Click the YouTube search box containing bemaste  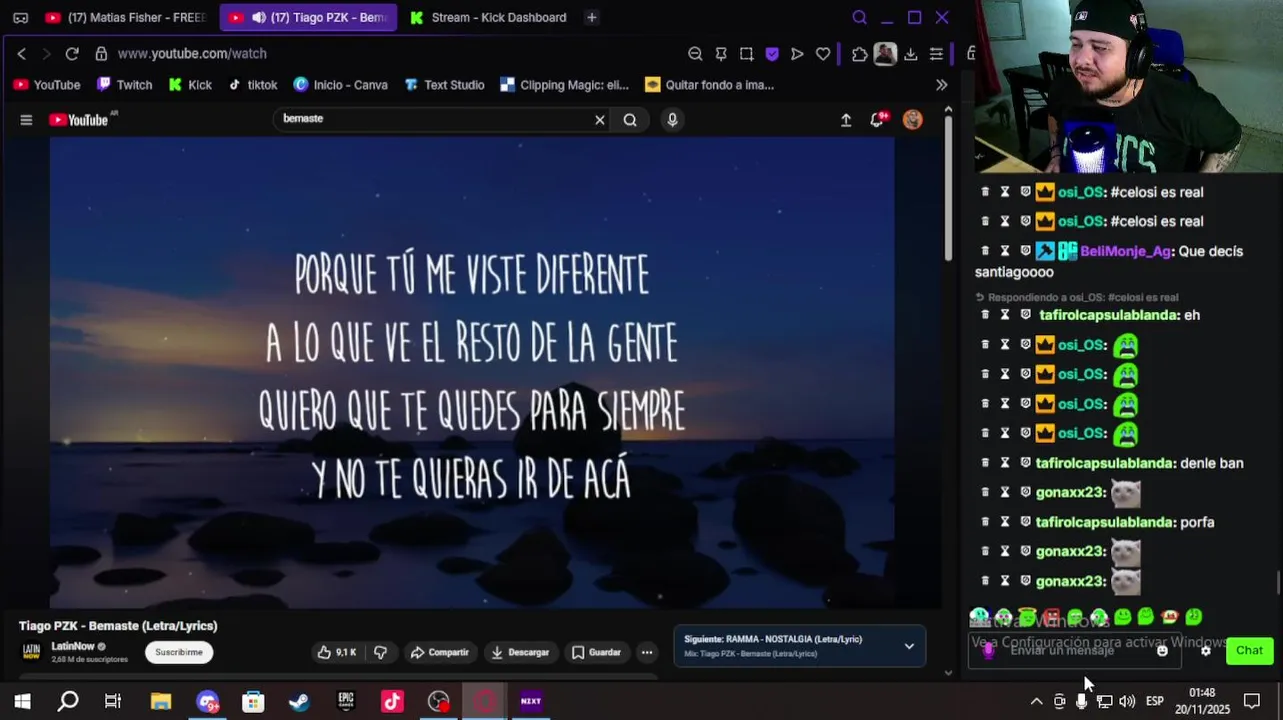[435, 119]
